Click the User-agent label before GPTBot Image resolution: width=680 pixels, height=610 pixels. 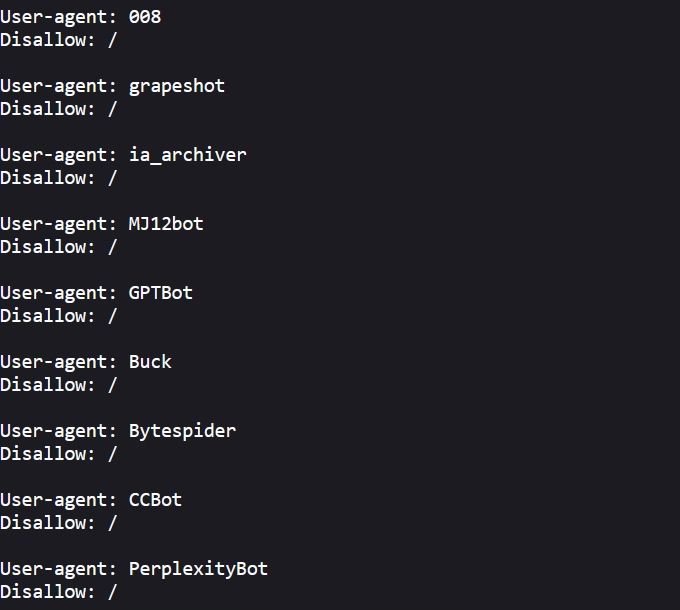[x=56, y=293]
